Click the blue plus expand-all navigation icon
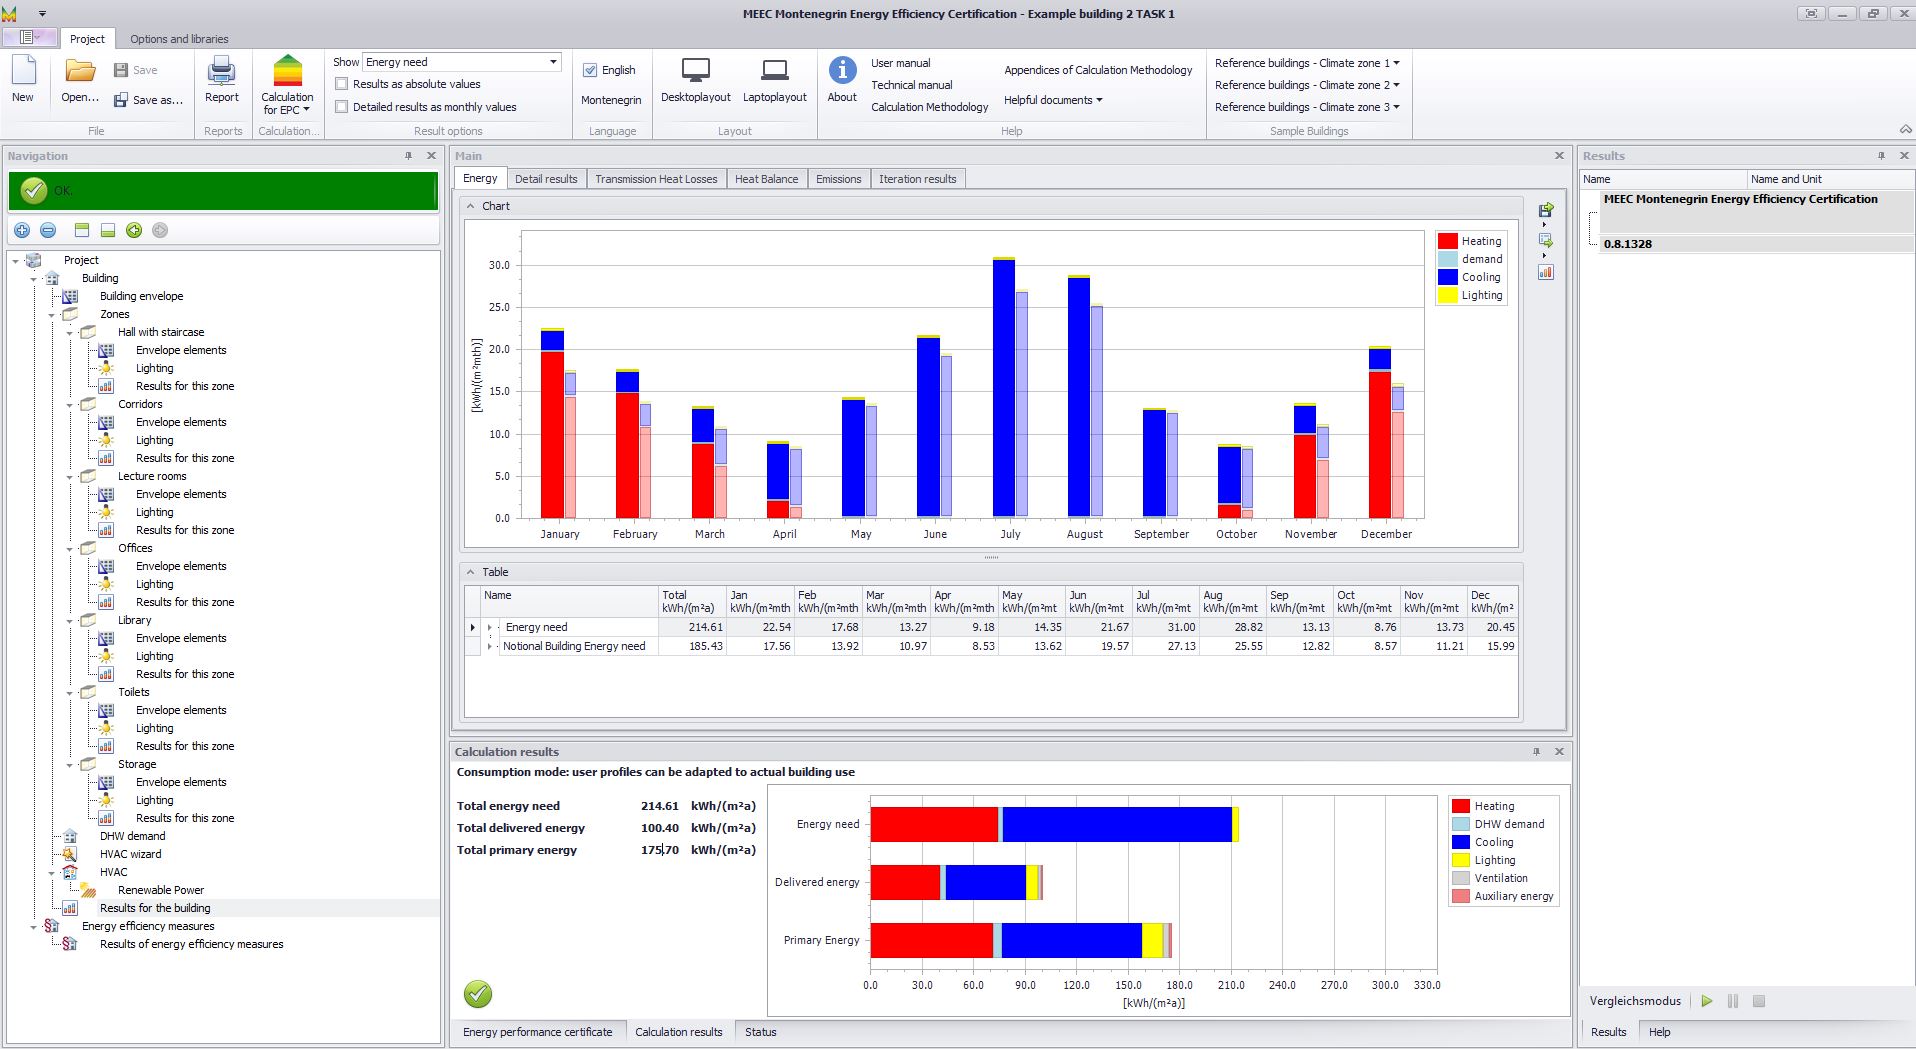This screenshot has height=1049, width=1916. click(x=22, y=230)
